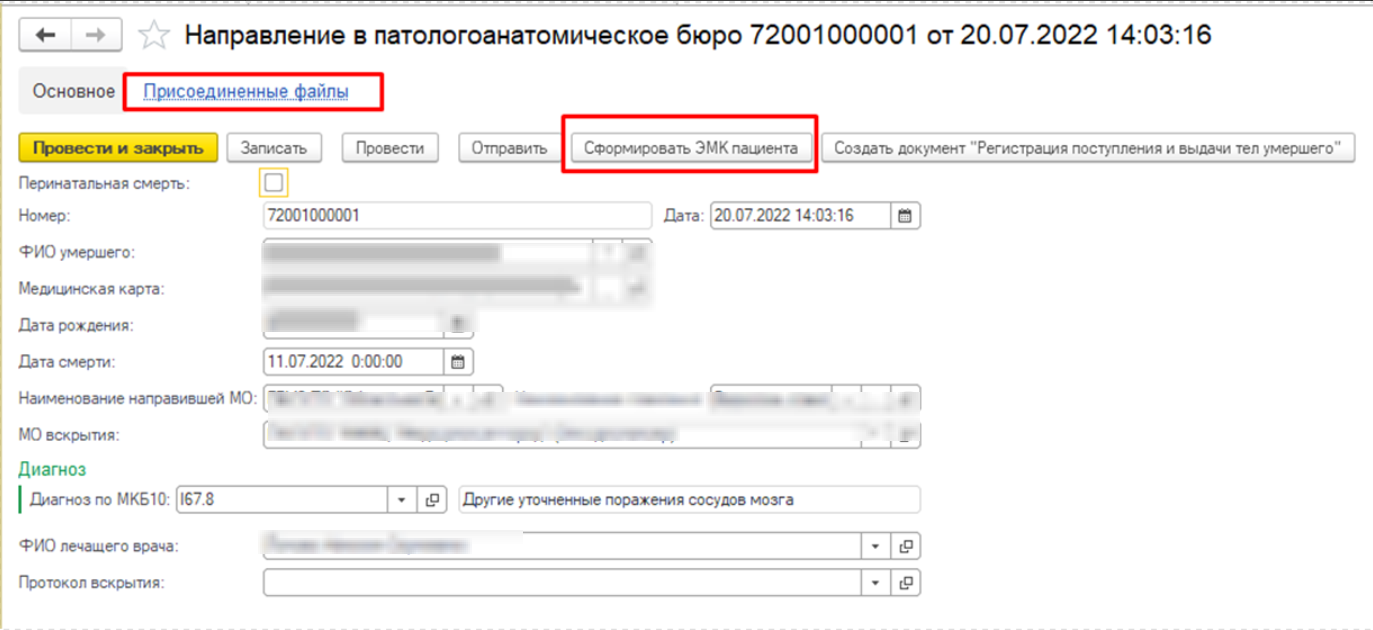This screenshot has width=1373, height=630.
Task: Click the Записать button
Action: [x=274, y=148]
